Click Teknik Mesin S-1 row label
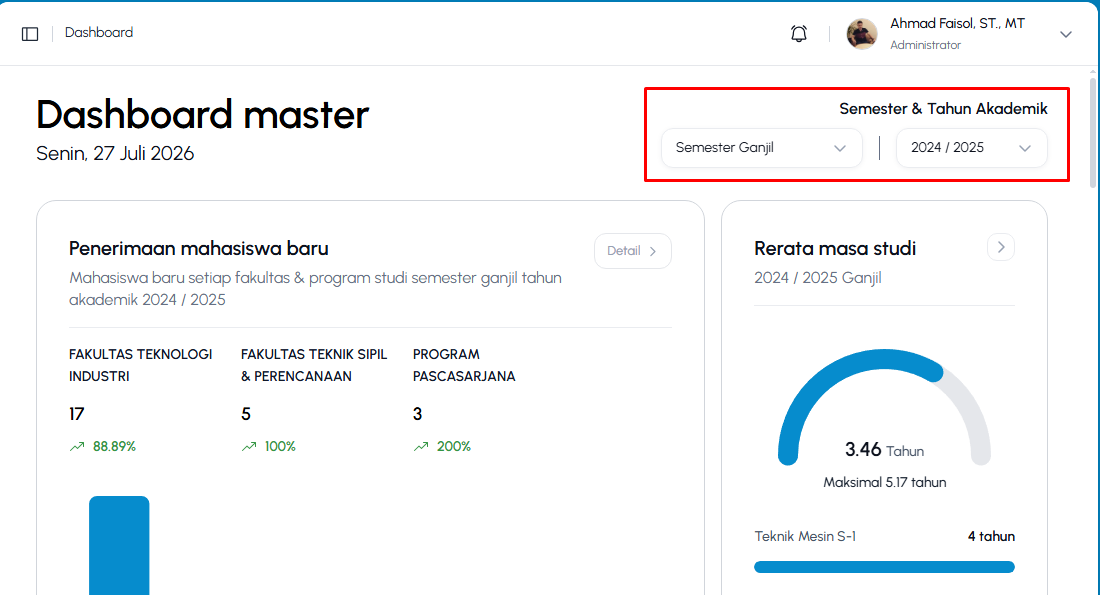 click(x=805, y=536)
